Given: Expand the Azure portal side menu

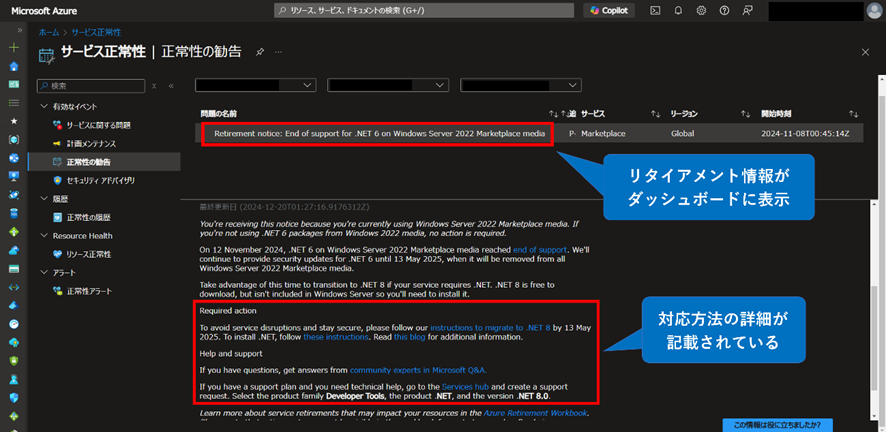Looking at the screenshot, I should click(x=20, y=30).
